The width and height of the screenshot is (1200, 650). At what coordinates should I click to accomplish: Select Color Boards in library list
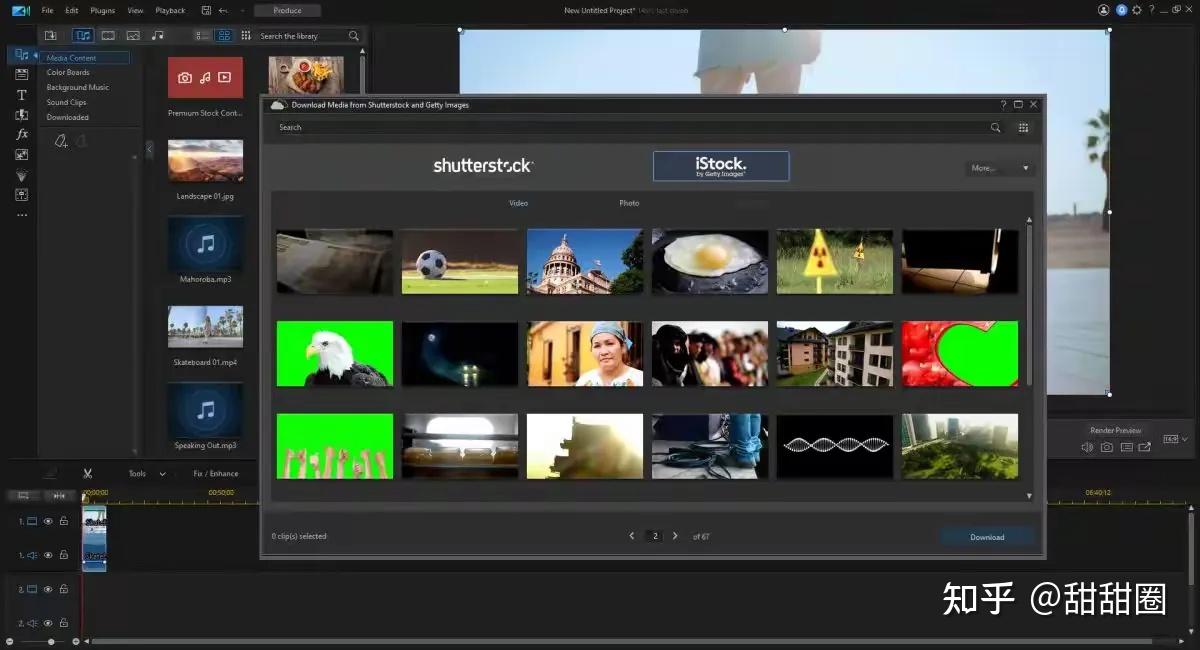click(68, 72)
